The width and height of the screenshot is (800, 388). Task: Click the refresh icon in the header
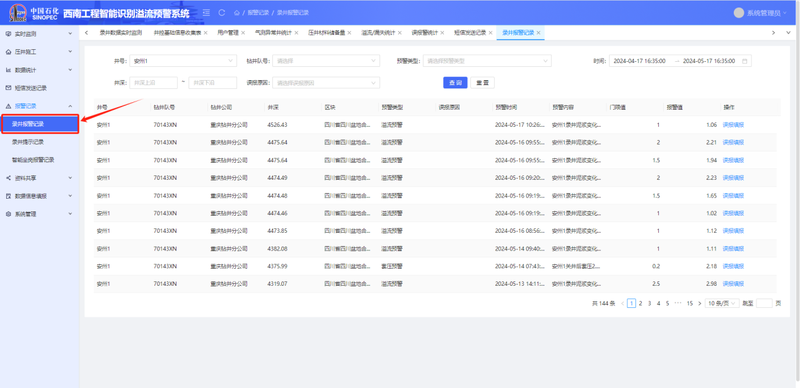click(221, 12)
